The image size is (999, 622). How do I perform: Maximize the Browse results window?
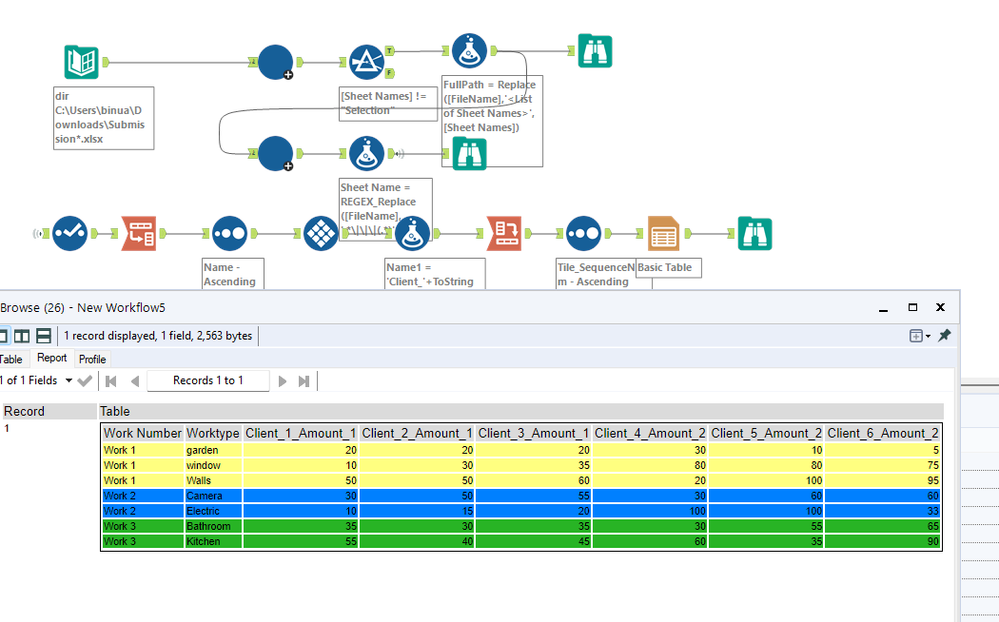tap(912, 307)
